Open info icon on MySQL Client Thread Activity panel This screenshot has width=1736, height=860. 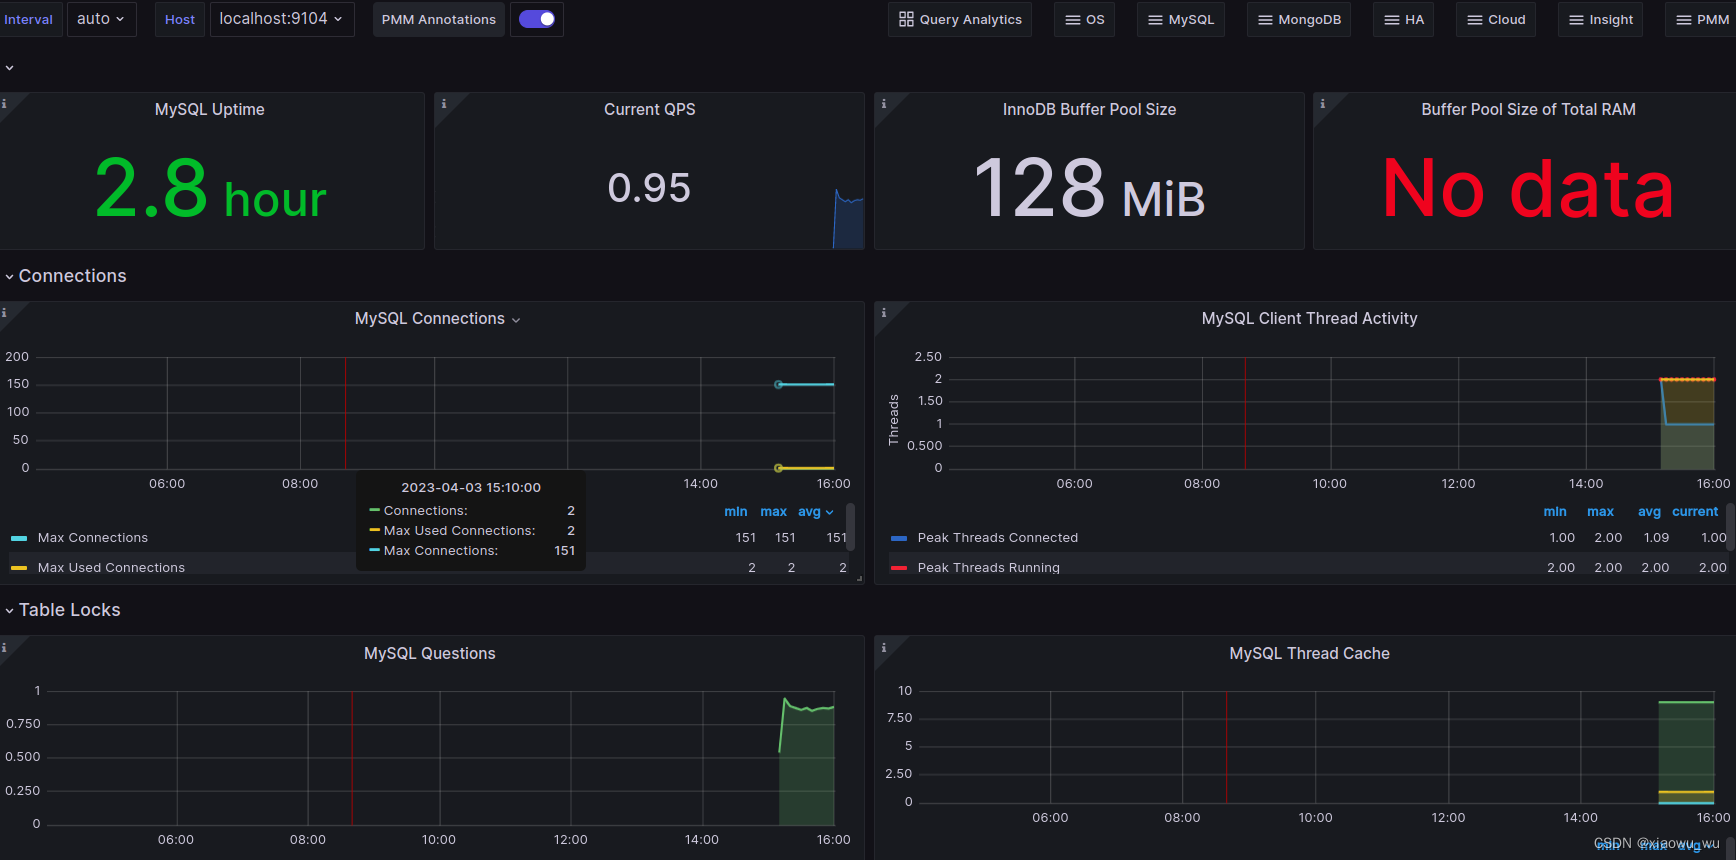pyautogui.click(x=883, y=312)
